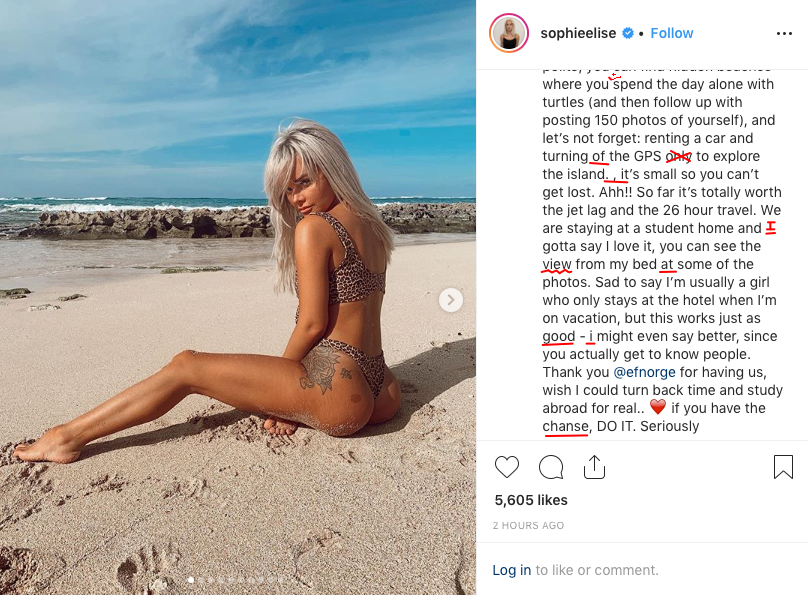Share the post via the share icon

[594, 467]
